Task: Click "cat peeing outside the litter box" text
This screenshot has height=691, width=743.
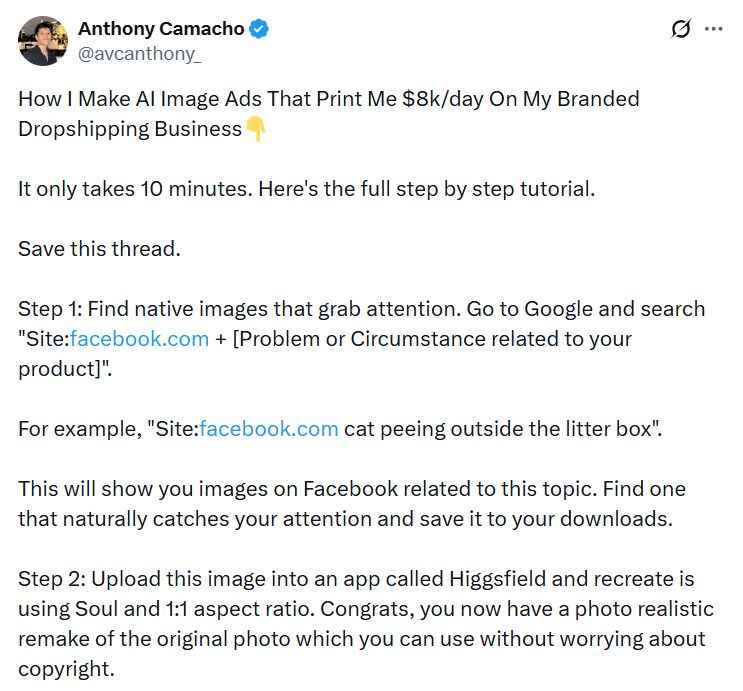Action: (x=500, y=428)
